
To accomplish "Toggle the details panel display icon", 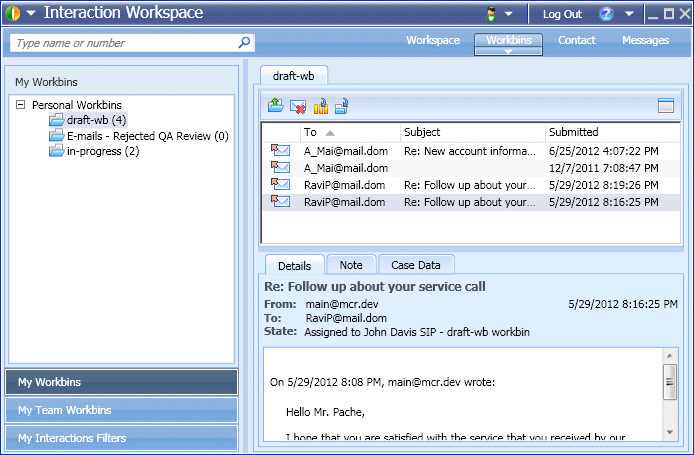I will 666,105.
